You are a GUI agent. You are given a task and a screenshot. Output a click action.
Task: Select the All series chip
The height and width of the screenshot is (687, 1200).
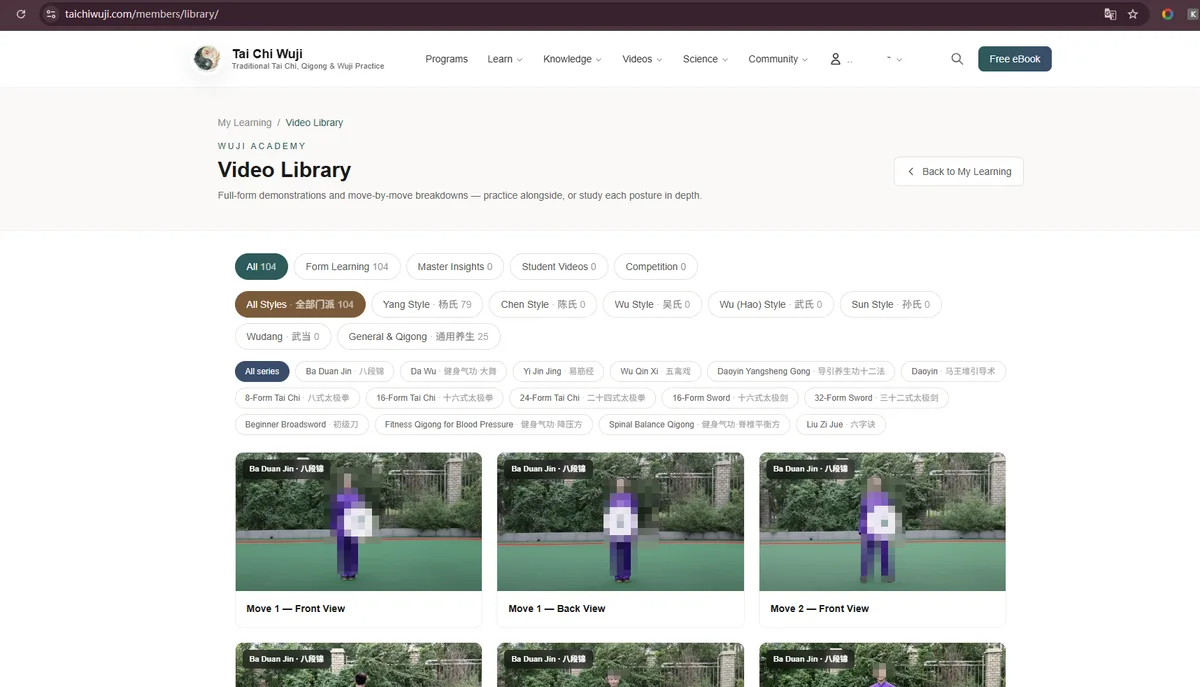262,371
